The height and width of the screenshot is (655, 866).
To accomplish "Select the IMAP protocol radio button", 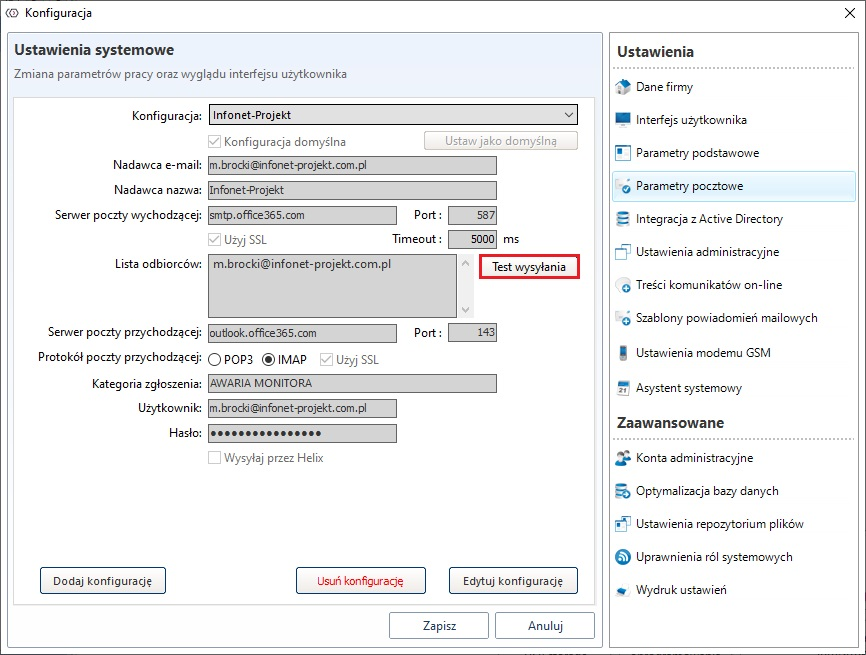I will pos(268,359).
